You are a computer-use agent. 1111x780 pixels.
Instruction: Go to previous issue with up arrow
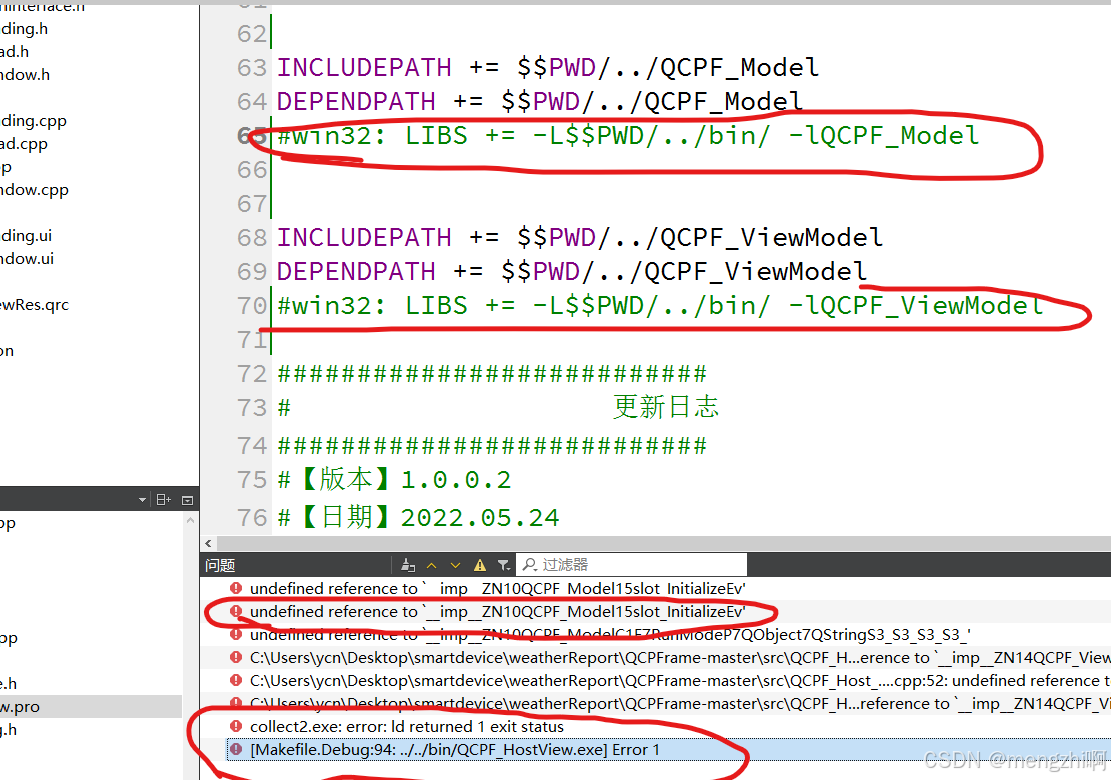tap(432, 565)
